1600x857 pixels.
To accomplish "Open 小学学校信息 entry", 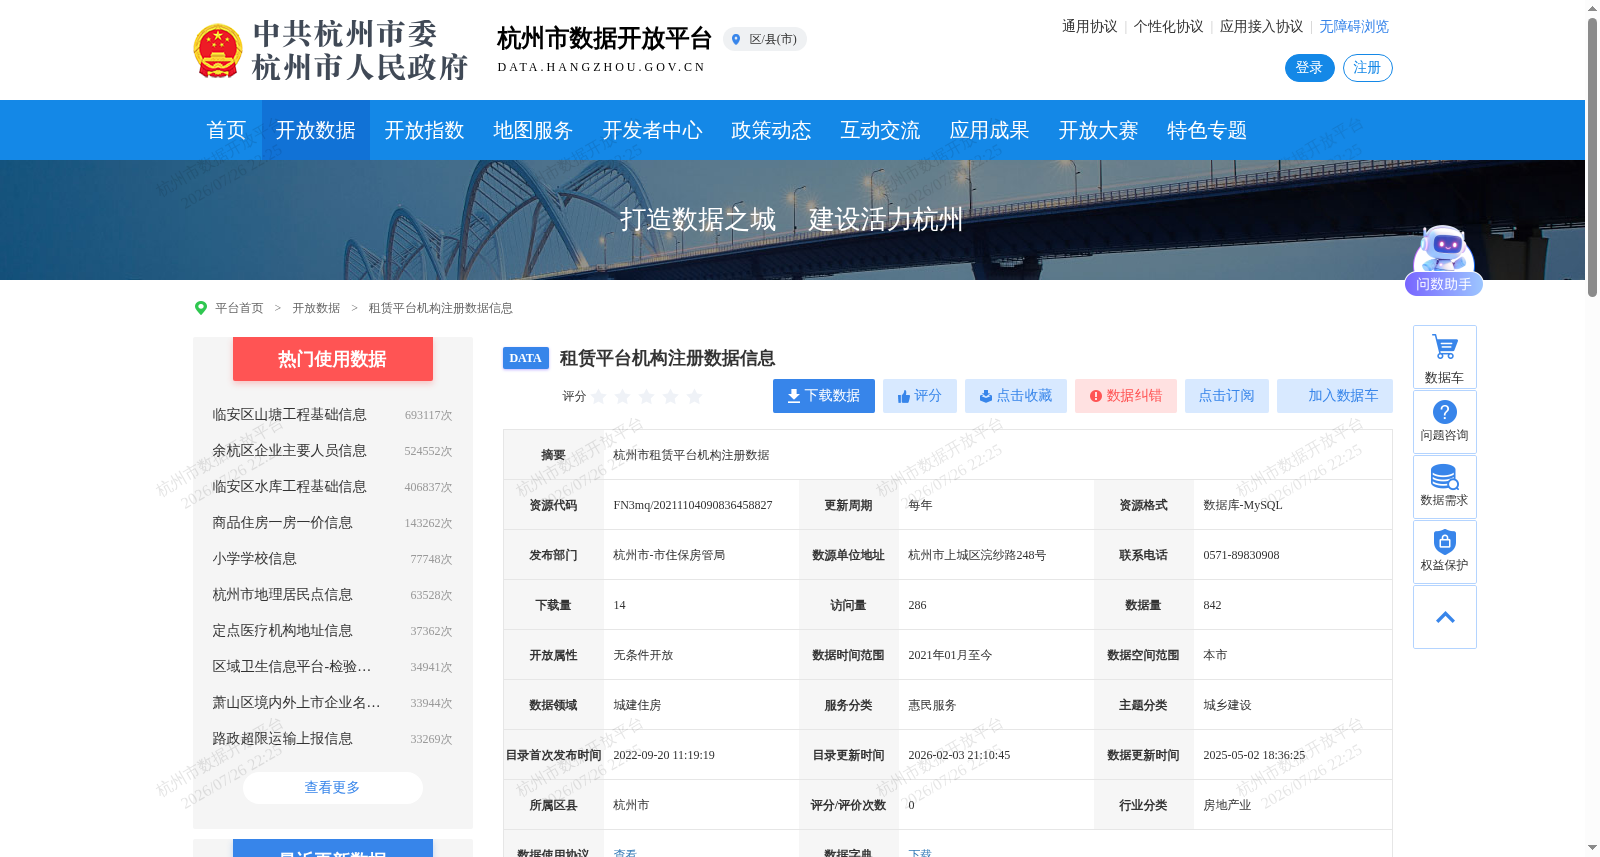I will tap(254, 559).
